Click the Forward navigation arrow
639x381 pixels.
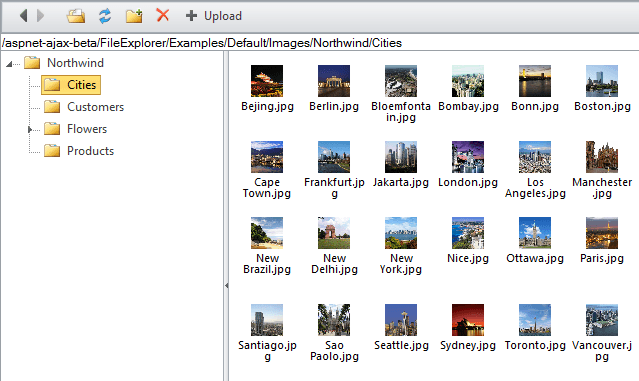coord(40,16)
